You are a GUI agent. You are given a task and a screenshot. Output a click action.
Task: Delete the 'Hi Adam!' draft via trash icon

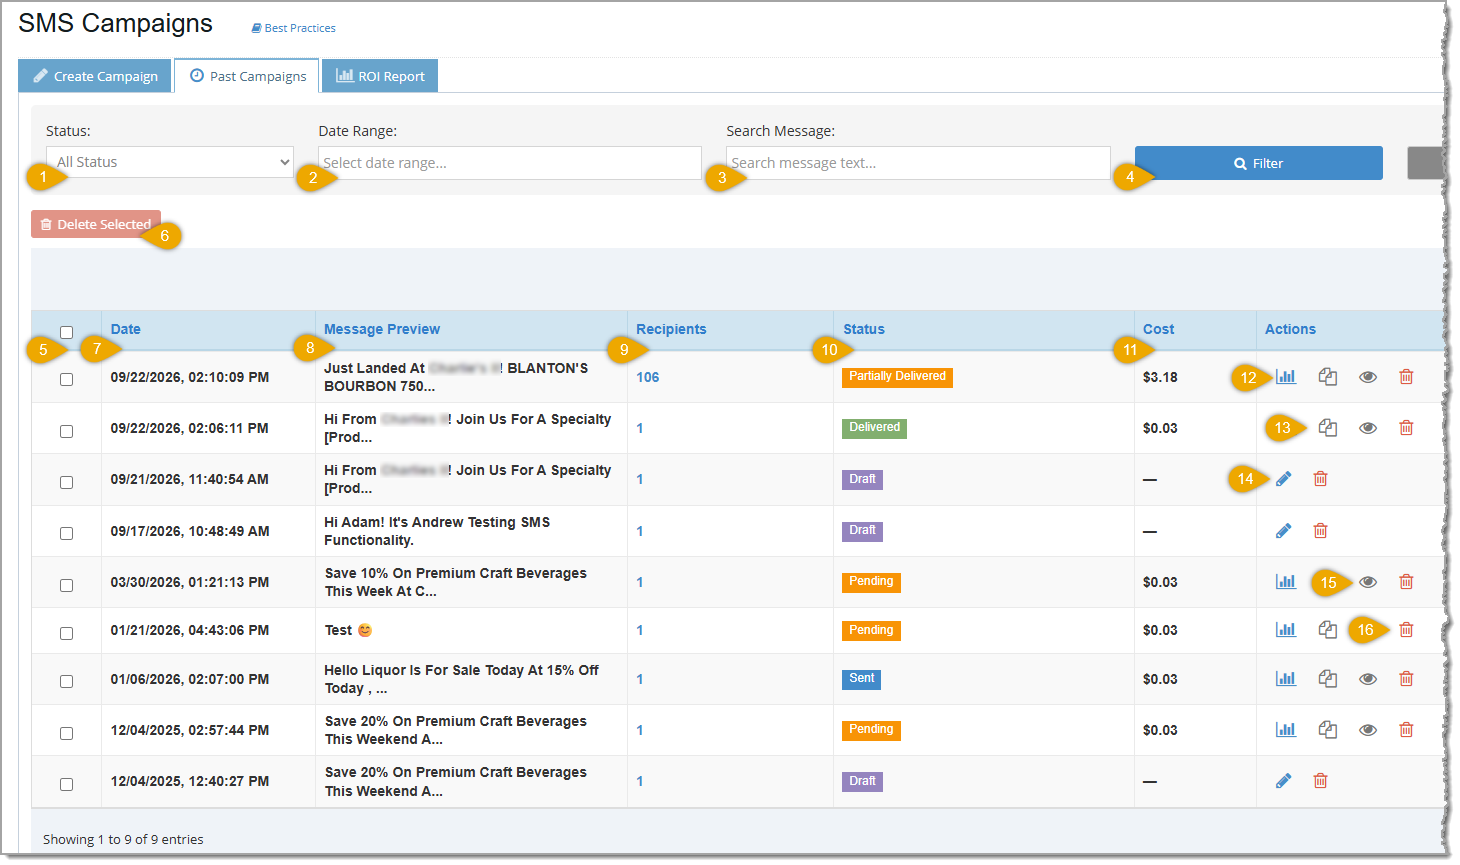point(1320,531)
